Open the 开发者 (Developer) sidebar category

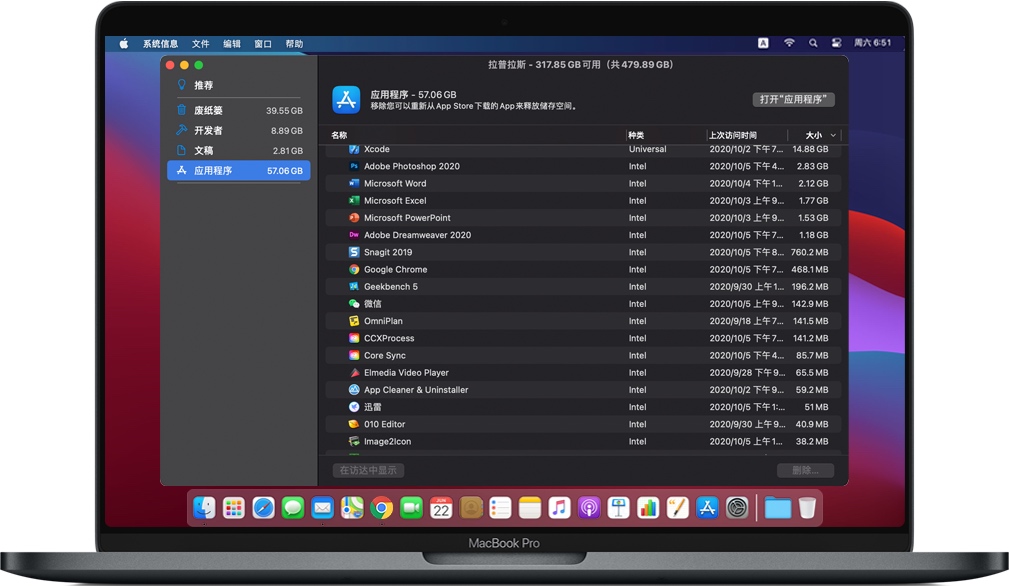(x=208, y=131)
